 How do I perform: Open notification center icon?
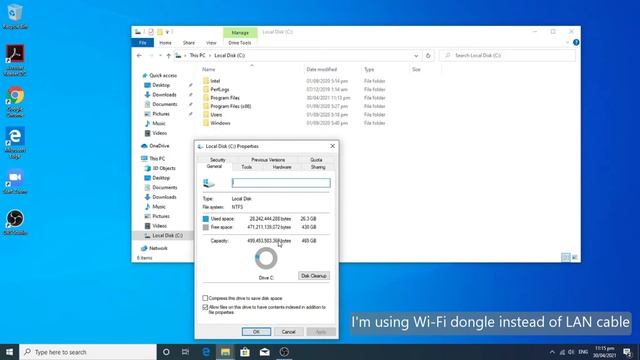click(627, 352)
